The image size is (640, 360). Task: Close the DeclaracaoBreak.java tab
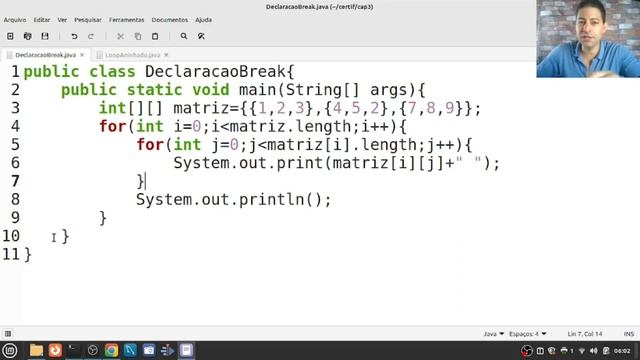point(82,55)
